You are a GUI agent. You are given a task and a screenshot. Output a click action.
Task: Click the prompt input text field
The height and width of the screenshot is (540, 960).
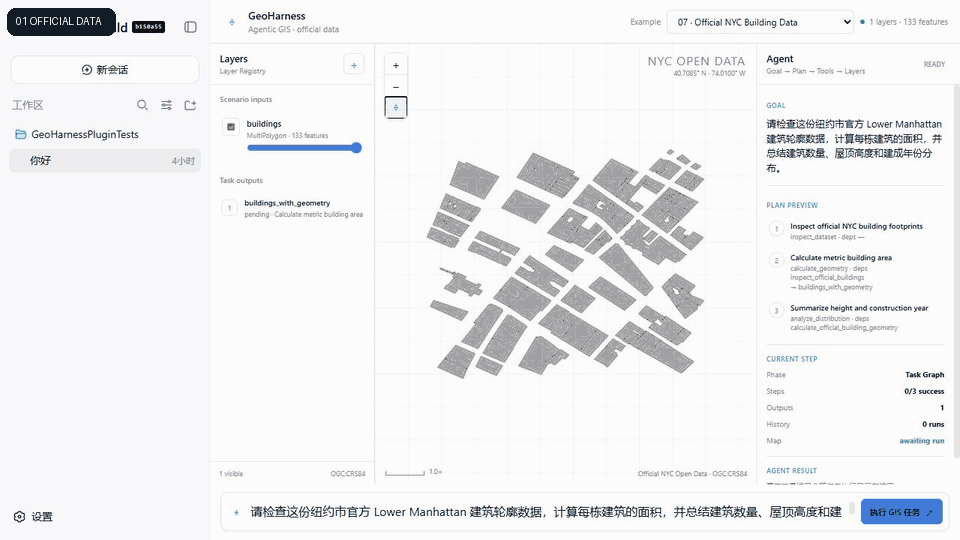546,512
